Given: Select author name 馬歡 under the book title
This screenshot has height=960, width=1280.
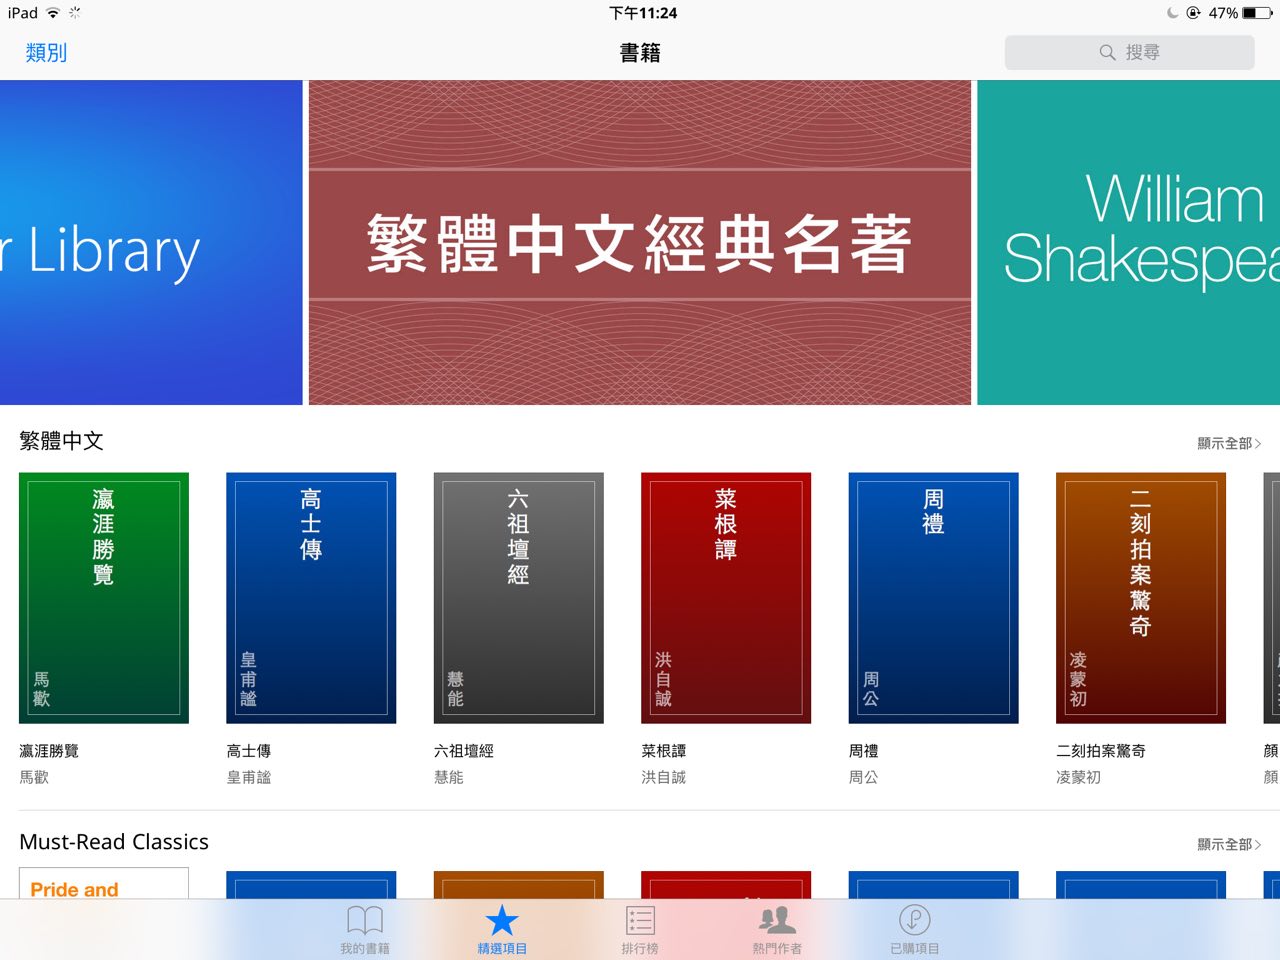Looking at the screenshot, I should click(x=34, y=777).
